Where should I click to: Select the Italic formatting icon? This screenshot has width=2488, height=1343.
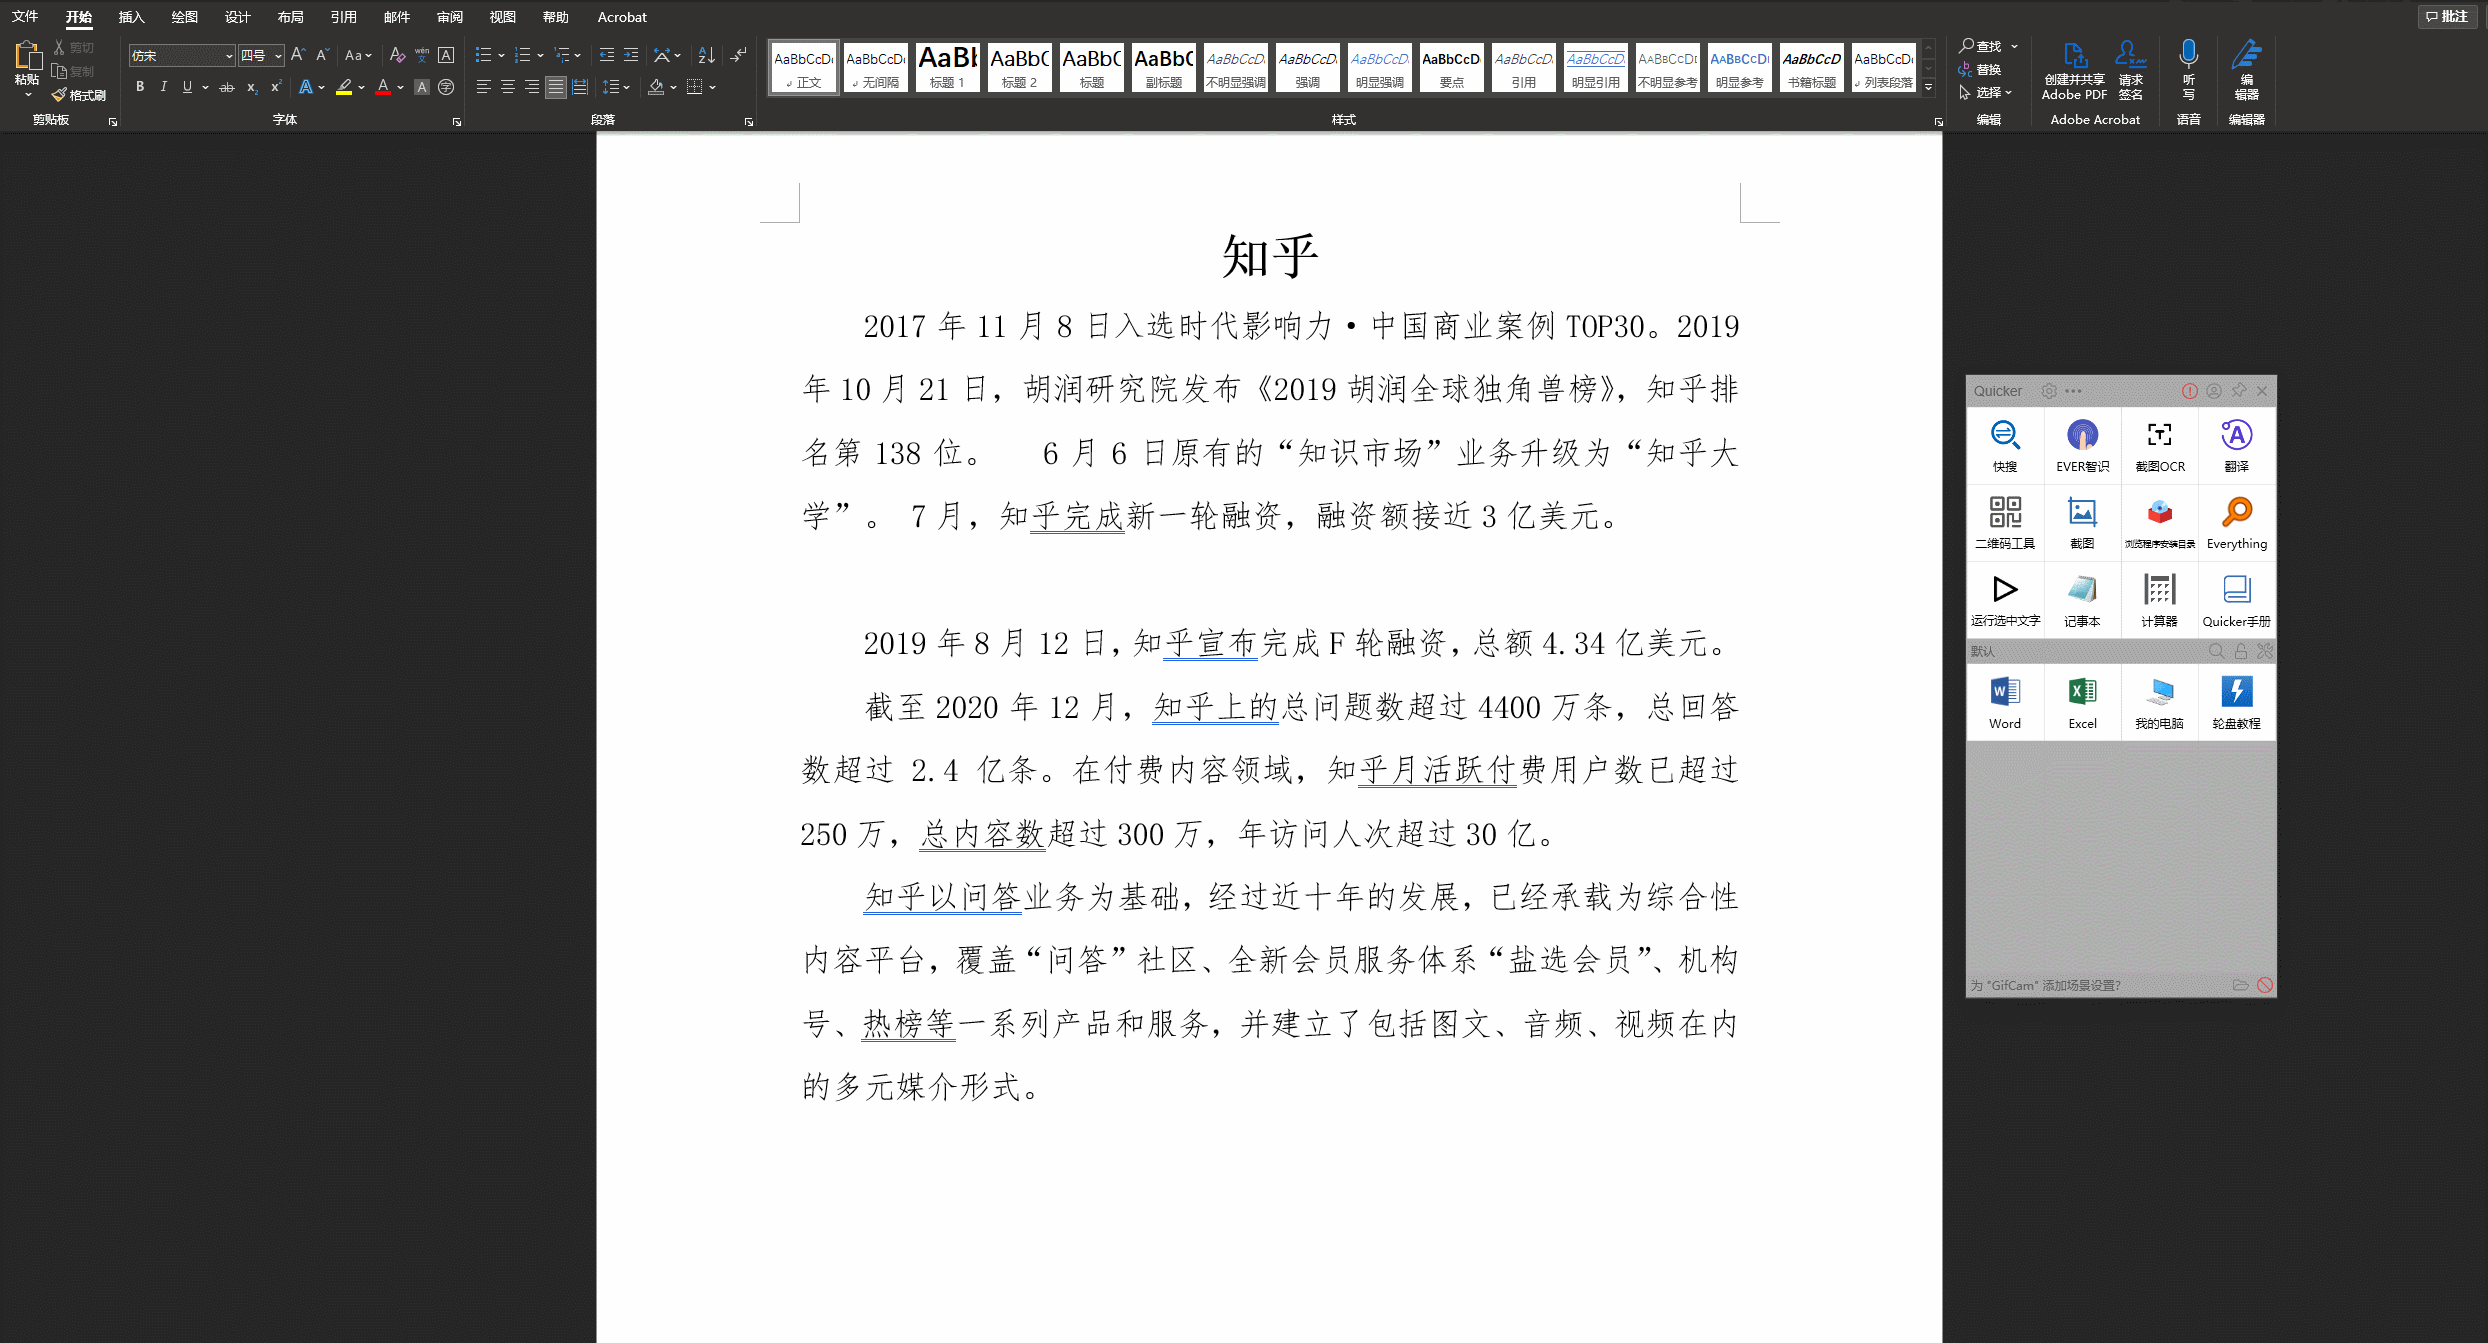point(165,86)
